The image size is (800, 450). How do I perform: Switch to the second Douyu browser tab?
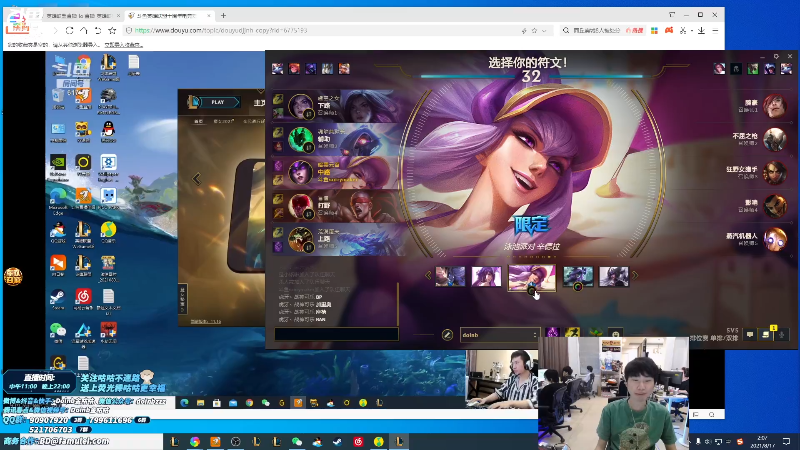pos(169,16)
